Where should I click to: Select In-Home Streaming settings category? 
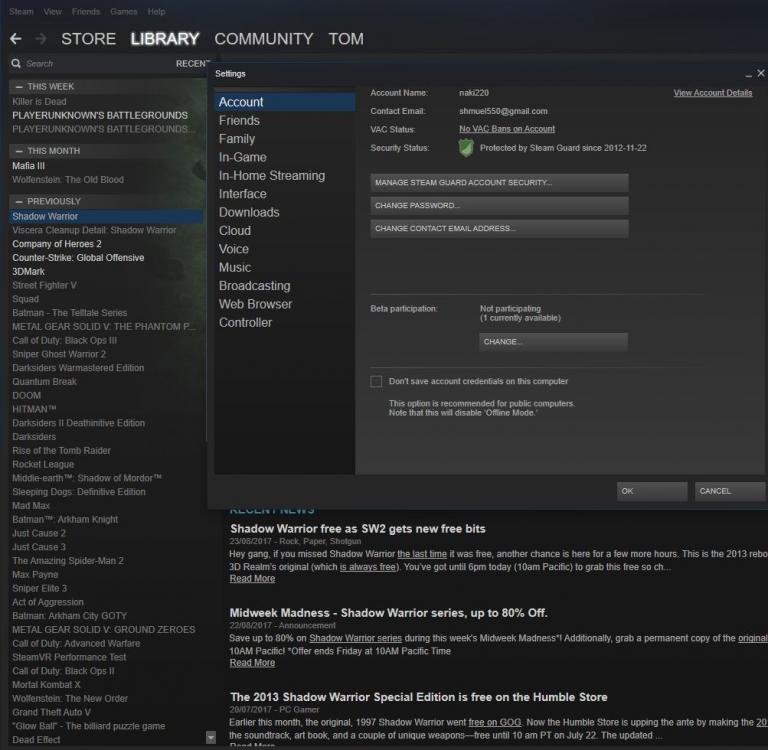[x=285, y=175]
